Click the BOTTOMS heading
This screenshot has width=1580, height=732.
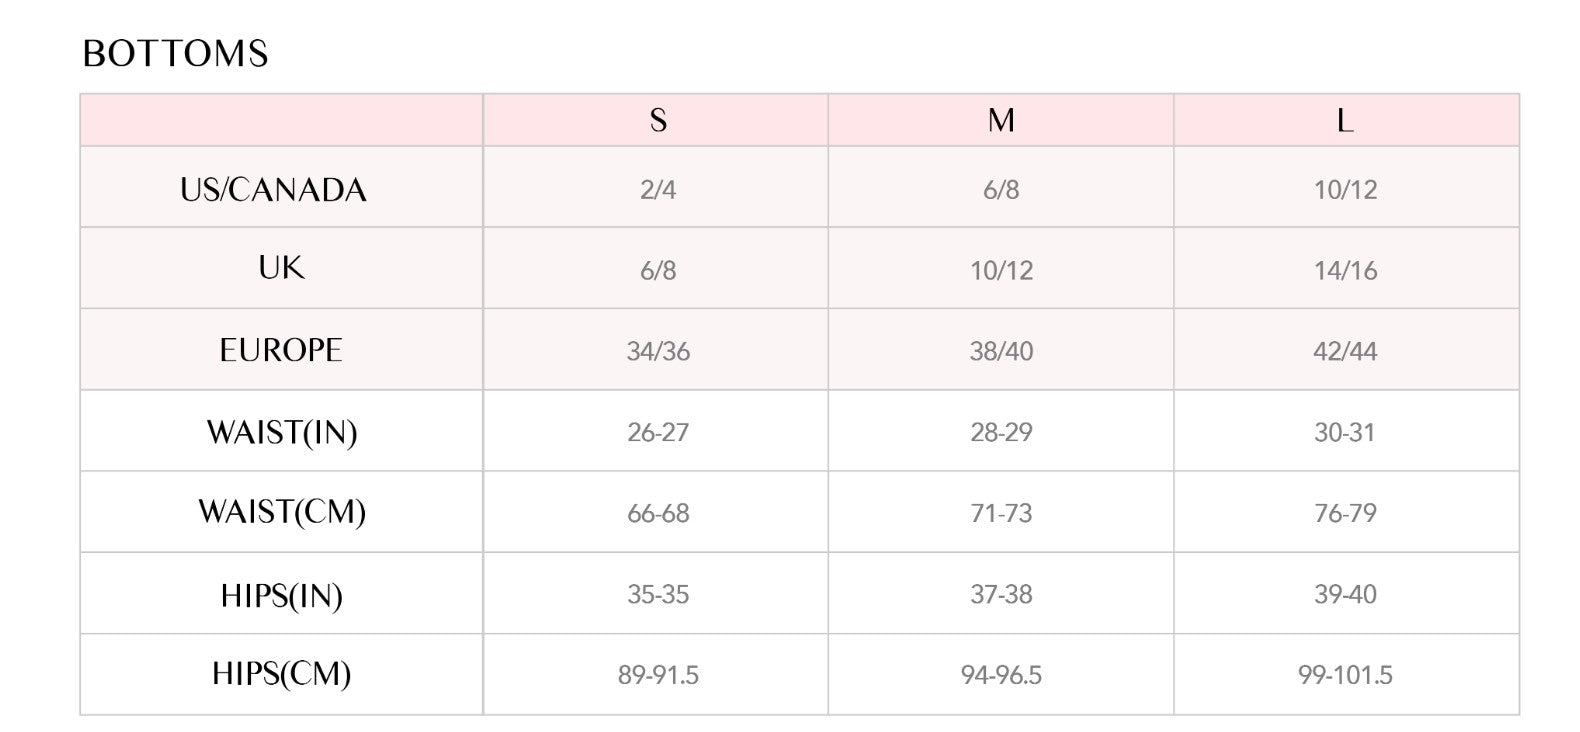(175, 54)
